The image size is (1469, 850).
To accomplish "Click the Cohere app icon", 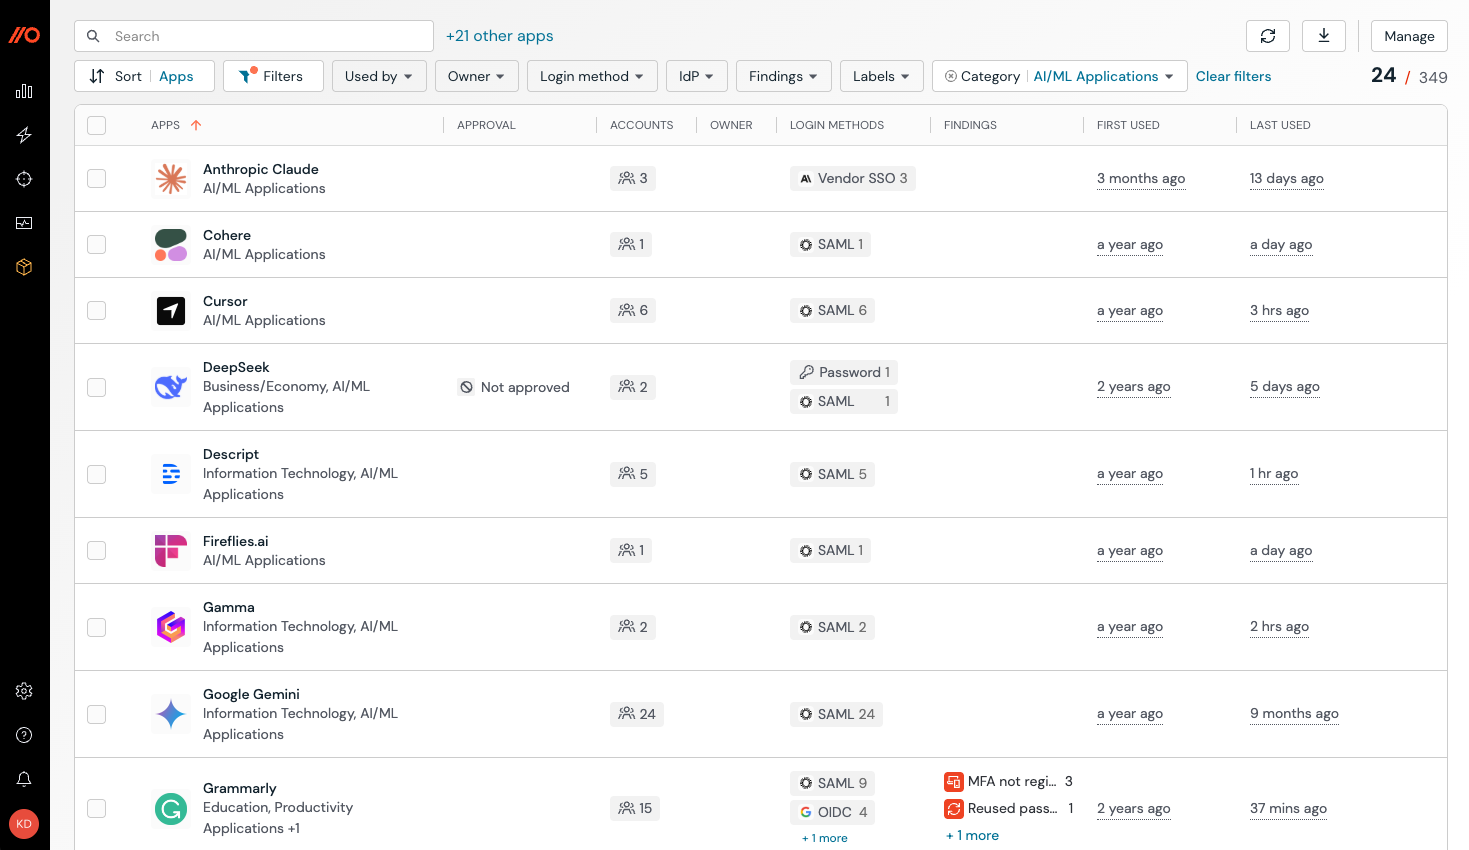I will (171, 244).
